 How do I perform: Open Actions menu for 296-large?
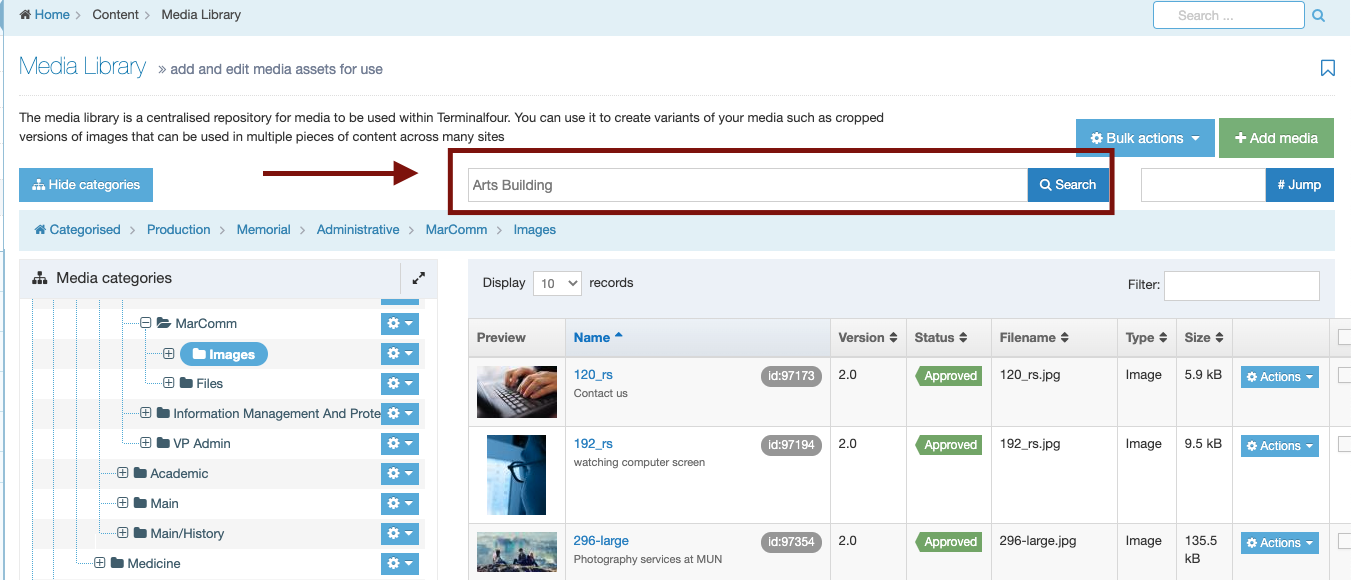[1280, 543]
